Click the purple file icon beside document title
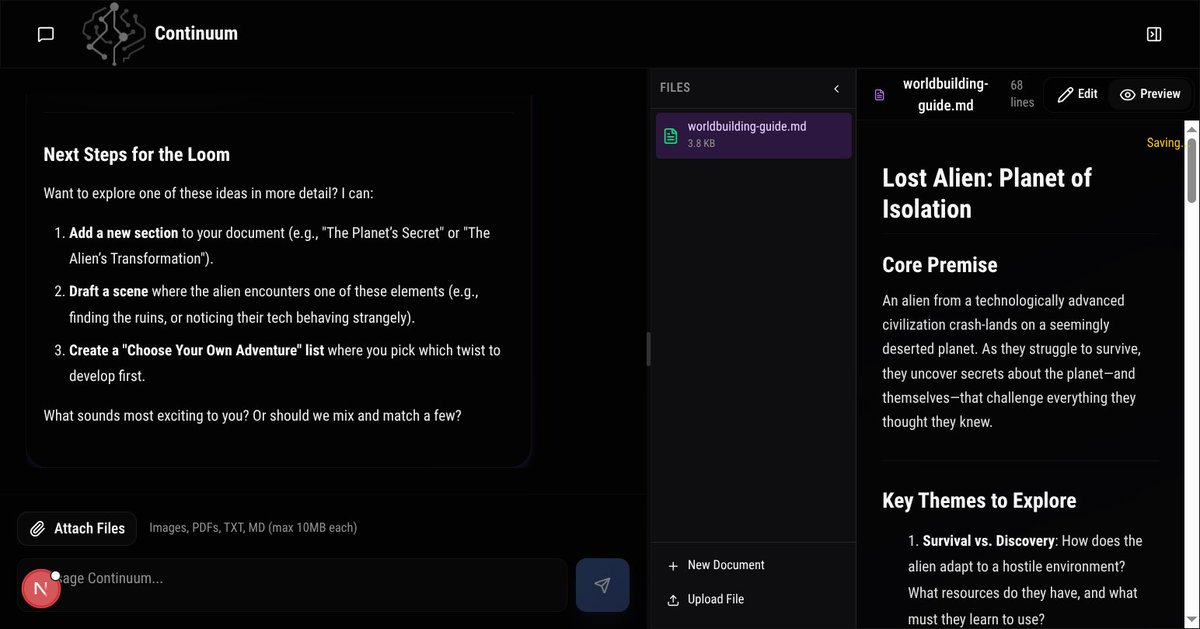This screenshot has width=1200, height=629. (880, 95)
